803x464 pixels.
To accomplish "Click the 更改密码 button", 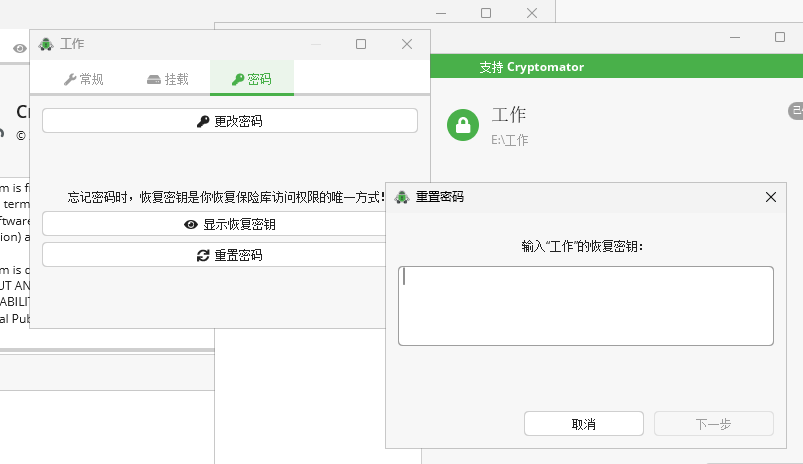I will (x=230, y=121).
